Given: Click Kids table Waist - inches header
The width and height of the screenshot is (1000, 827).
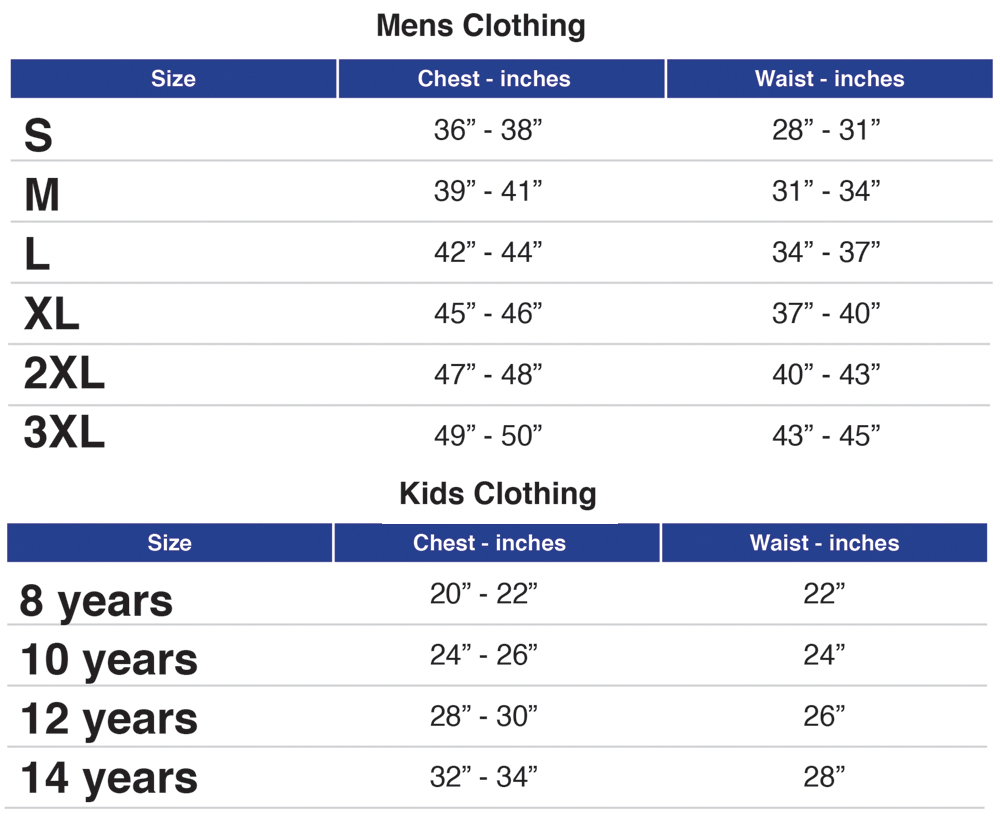Looking at the screenshot, I should coord(825,543).
